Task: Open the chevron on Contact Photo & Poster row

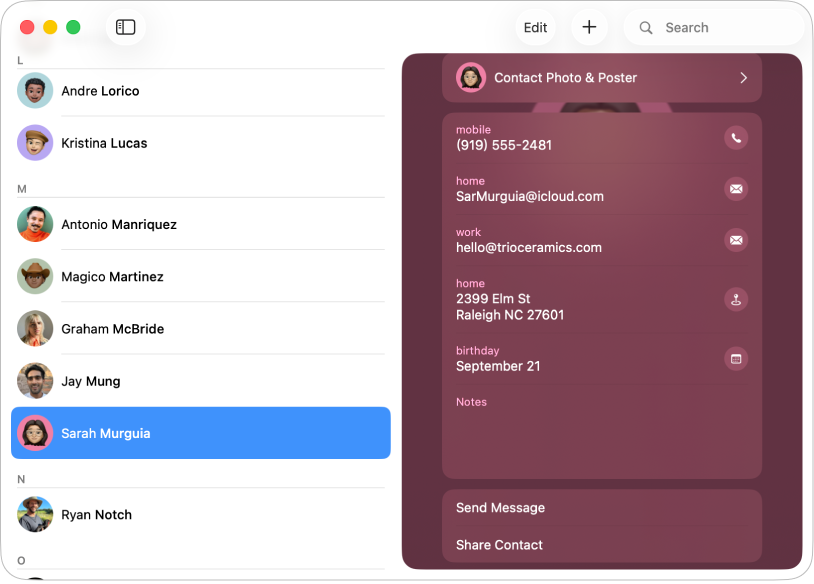Action: [x=743, y=77]
